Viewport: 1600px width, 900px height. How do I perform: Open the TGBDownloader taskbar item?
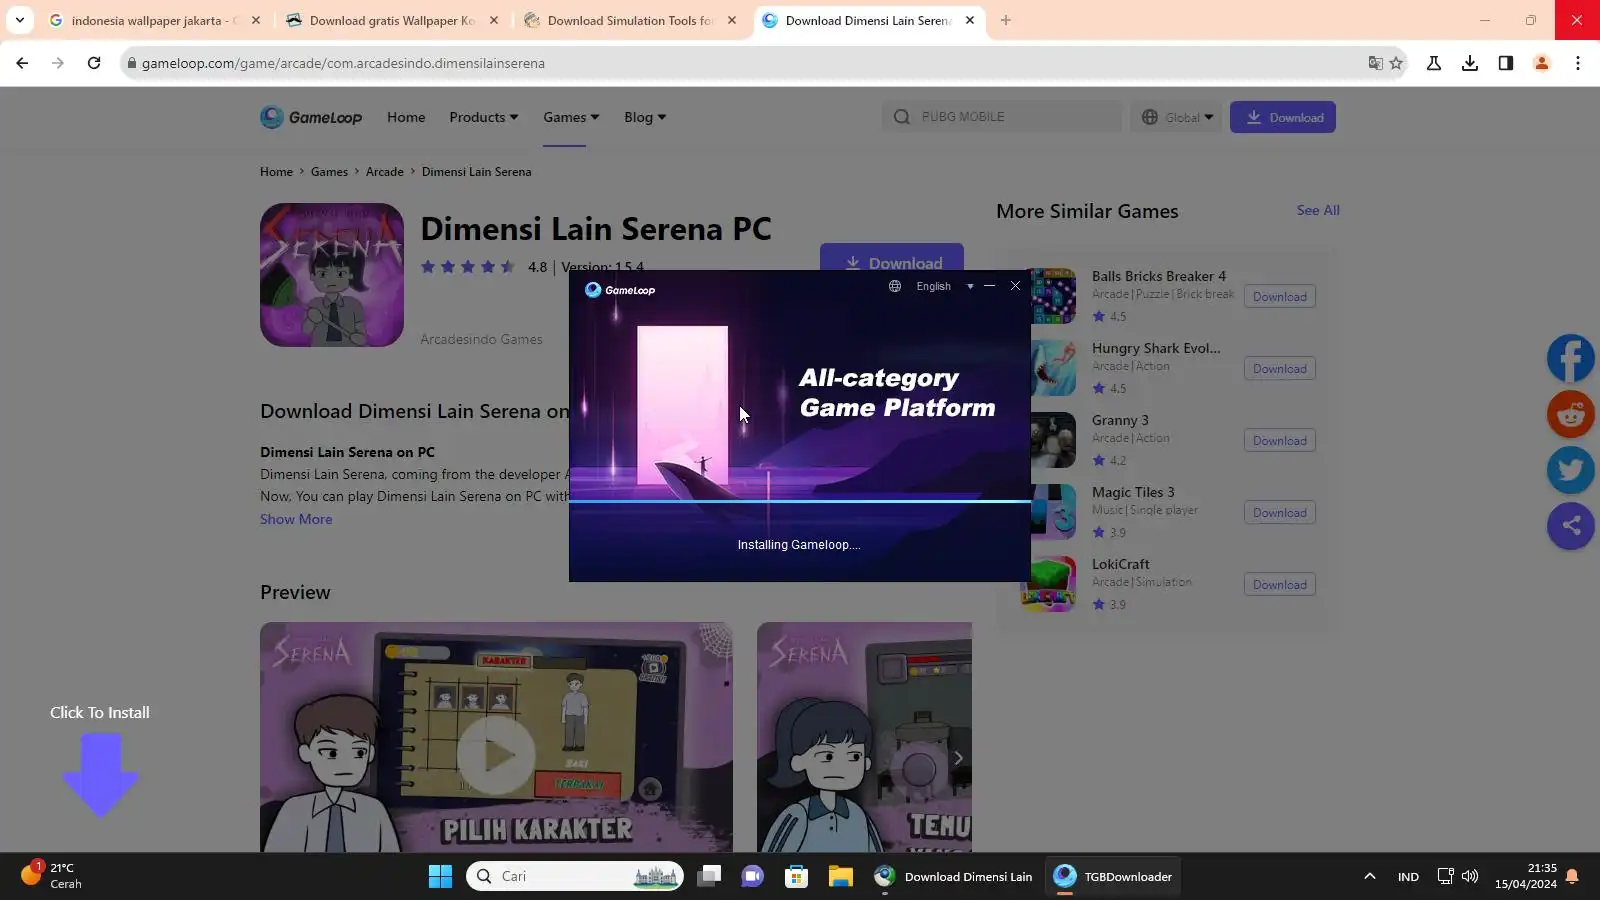(1113, 877)
